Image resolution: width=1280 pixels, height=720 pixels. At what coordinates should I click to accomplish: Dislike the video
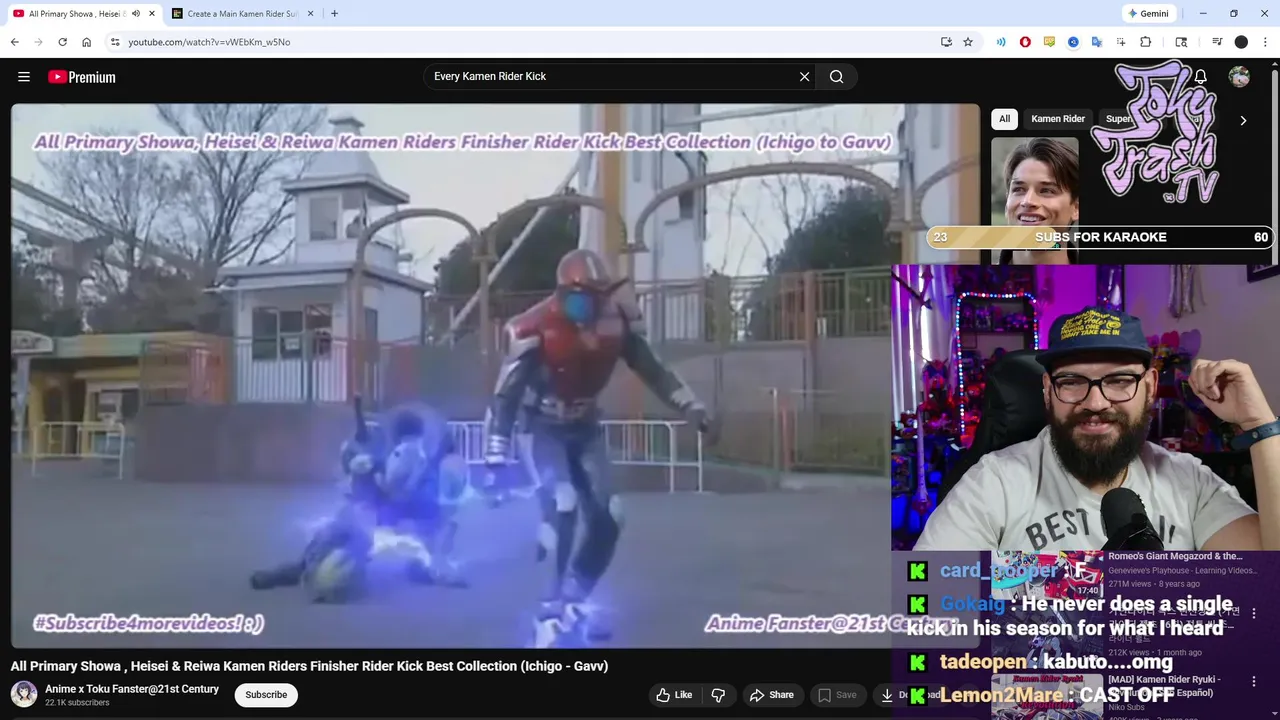pos(718,695)
